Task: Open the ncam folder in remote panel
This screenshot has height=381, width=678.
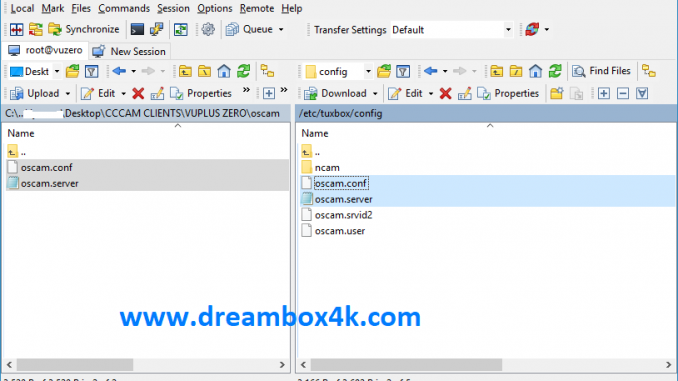Action: (x=327, y=168)
